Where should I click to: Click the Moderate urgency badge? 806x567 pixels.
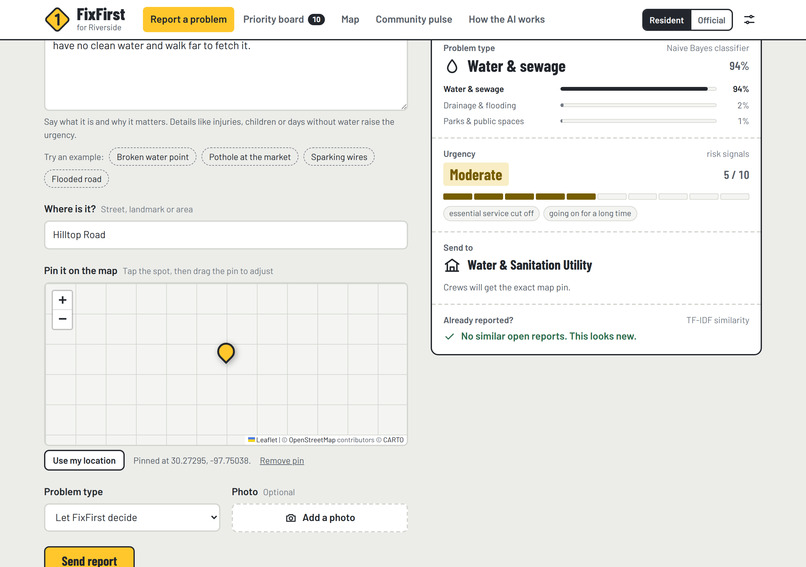pyautogui.click(x=476, y=175)
